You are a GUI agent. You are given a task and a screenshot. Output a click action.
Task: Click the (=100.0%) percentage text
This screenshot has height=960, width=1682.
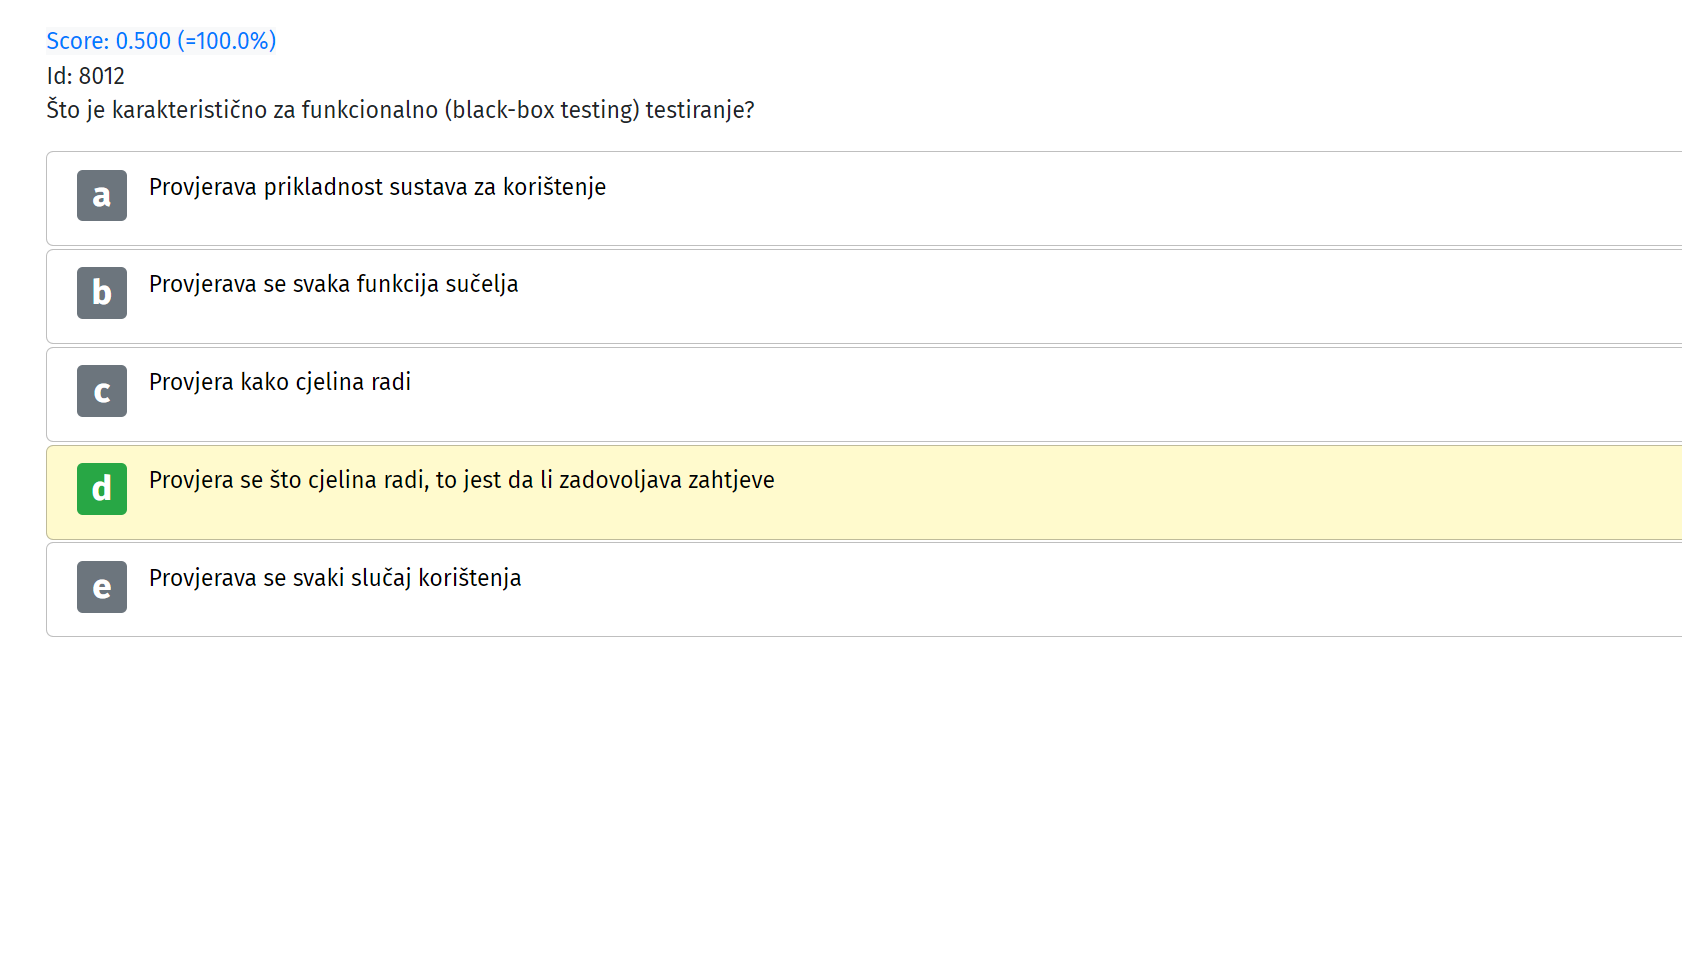pos(227,41)
